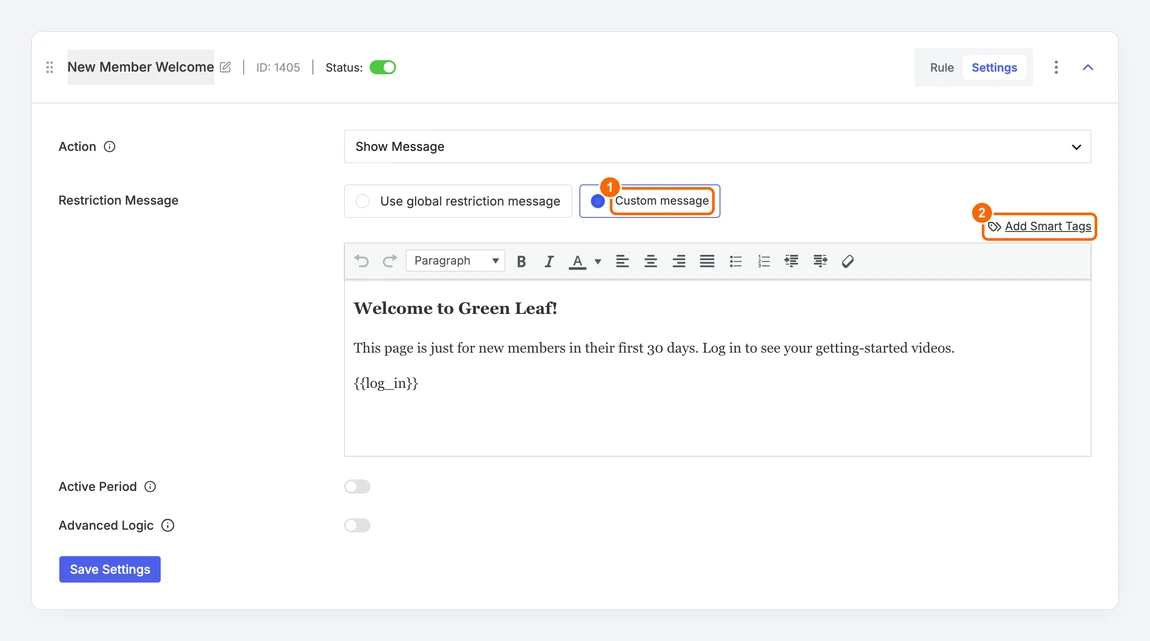Click the drag handle beside New Member Welcome

(x=49, y=67)
